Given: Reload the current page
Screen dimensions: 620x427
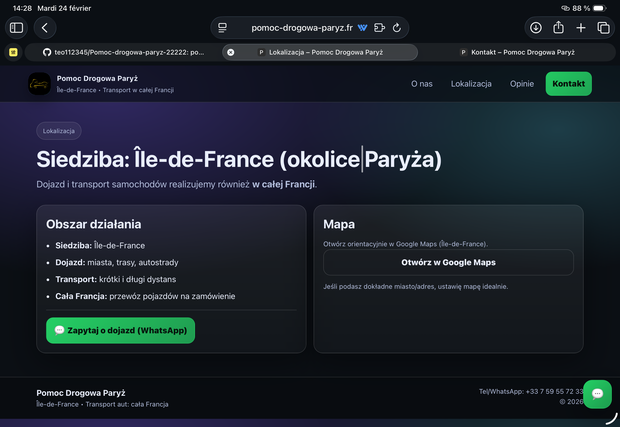Looking at the screenshot, I should point(397,28).
